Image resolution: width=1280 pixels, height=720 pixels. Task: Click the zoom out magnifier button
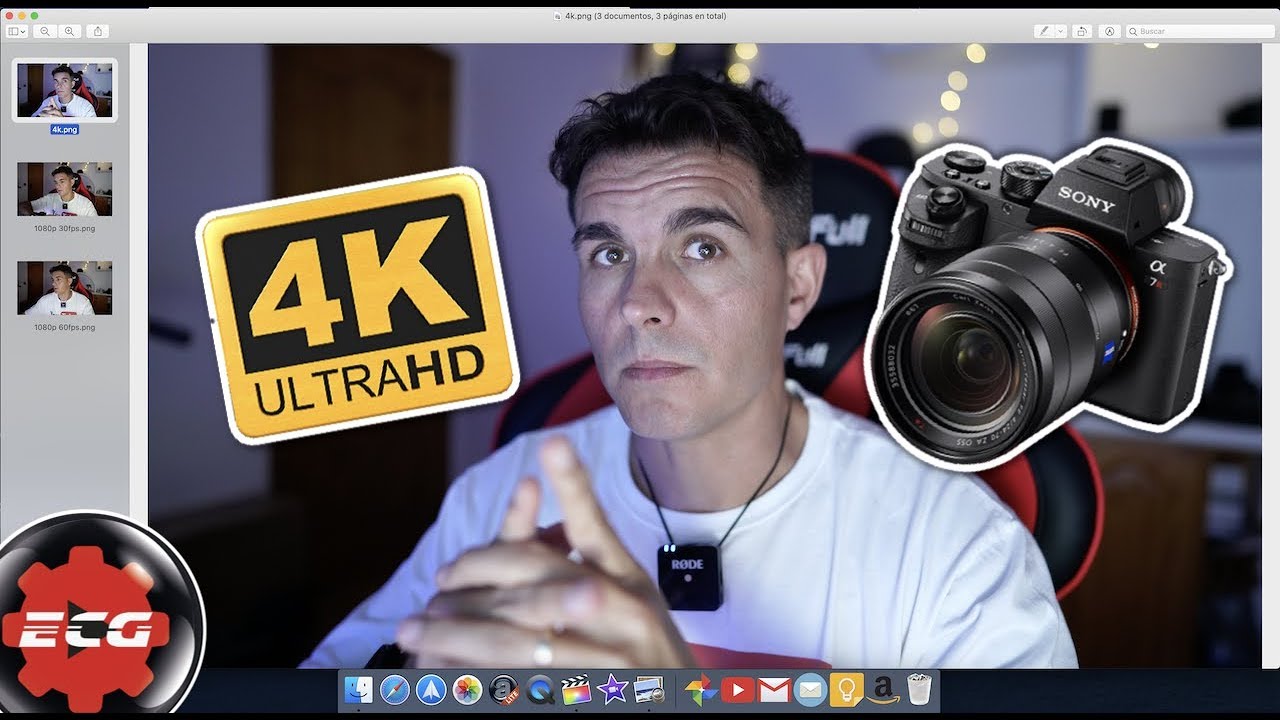(45, 32)
